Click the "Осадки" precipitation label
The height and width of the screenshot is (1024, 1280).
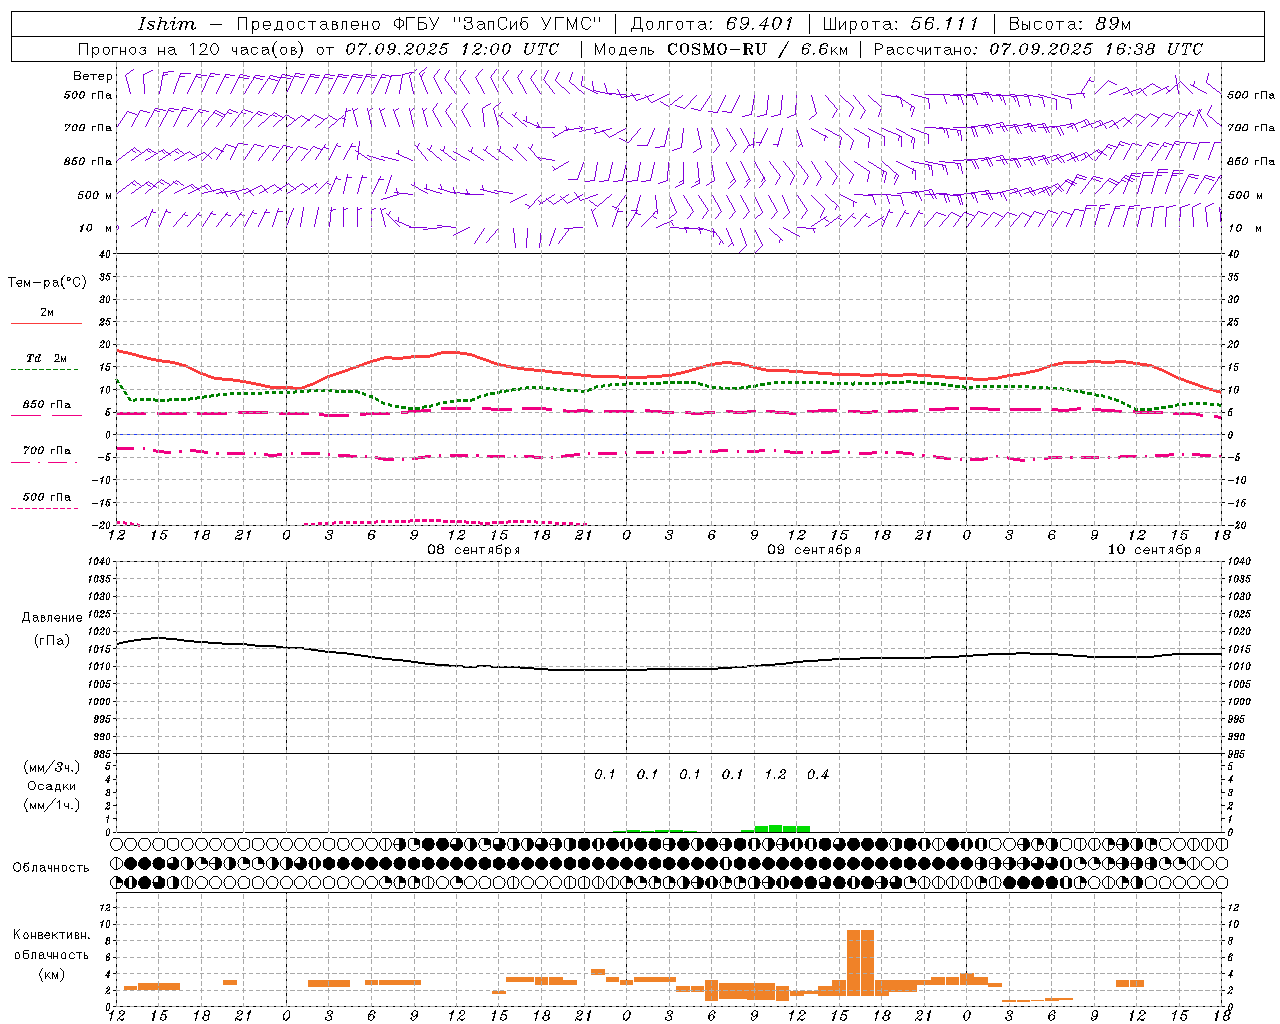click(52, 786)
